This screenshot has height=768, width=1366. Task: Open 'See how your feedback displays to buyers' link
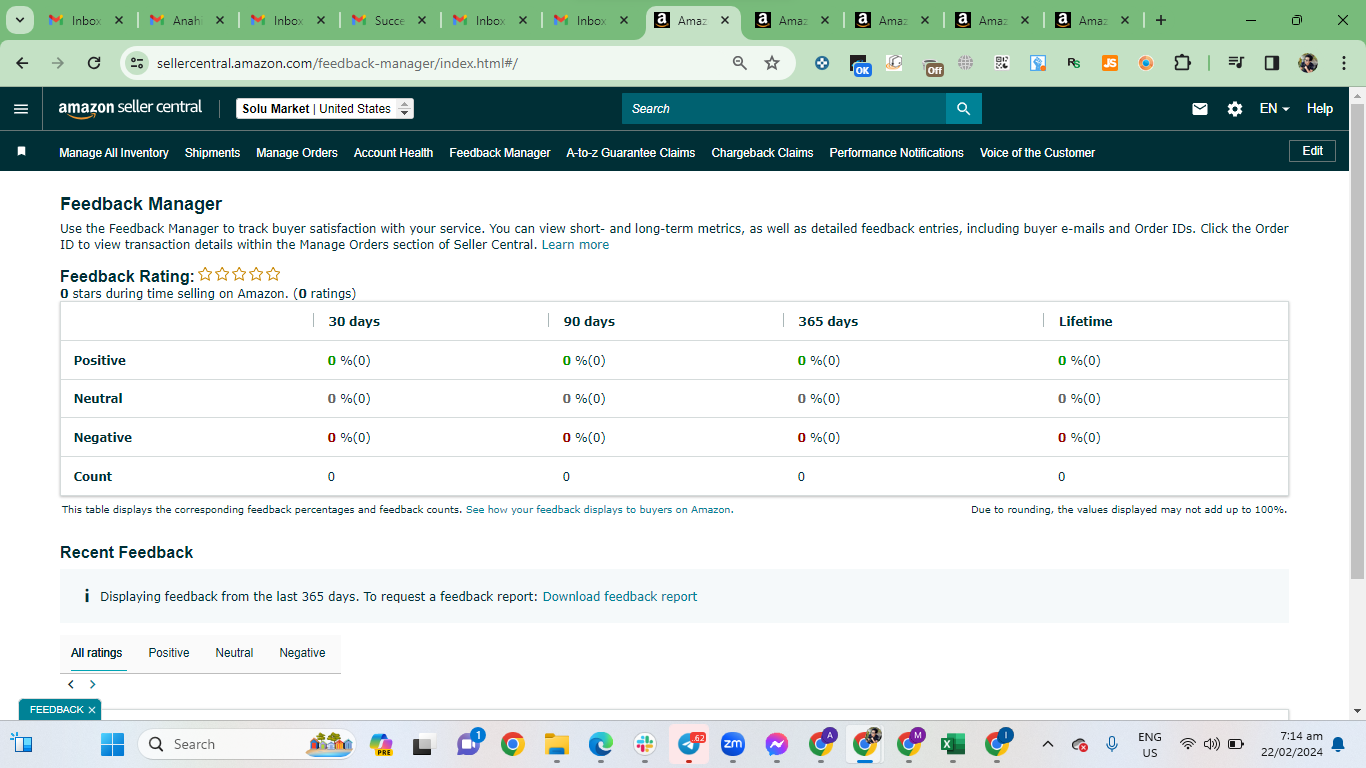pyautogui.click(x=598, y=510)
